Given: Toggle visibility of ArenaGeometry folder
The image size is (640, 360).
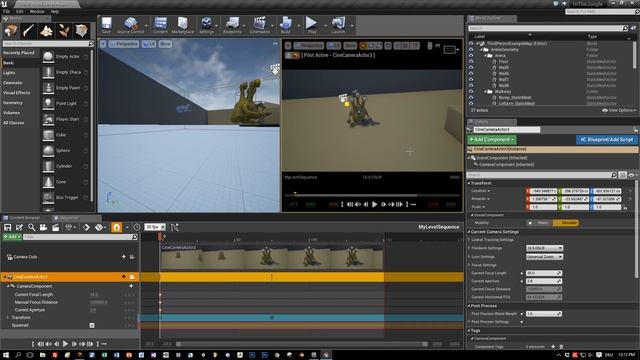Looking at the screenshot, I should point(471,49).
